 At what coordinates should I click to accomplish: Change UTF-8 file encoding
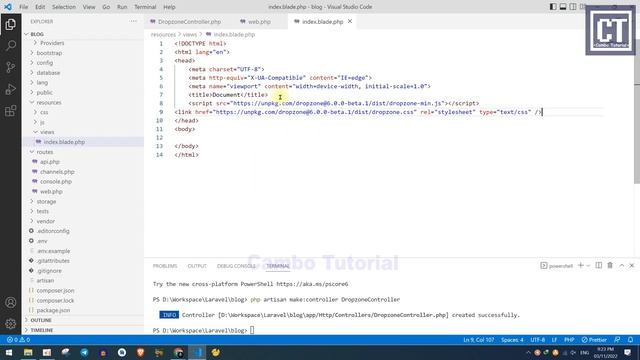[538, 340]
